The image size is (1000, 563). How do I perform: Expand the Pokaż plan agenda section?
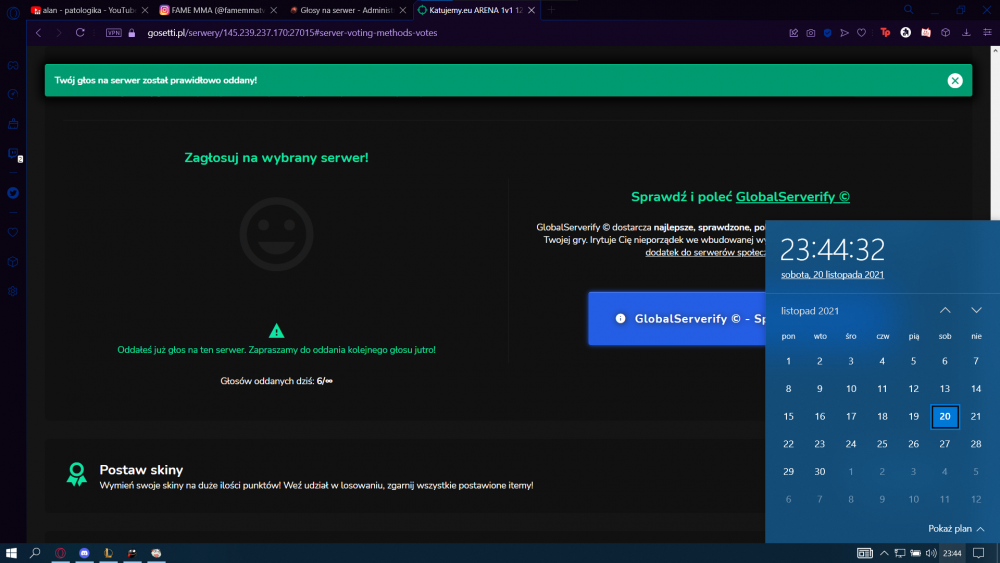point(956,529)
